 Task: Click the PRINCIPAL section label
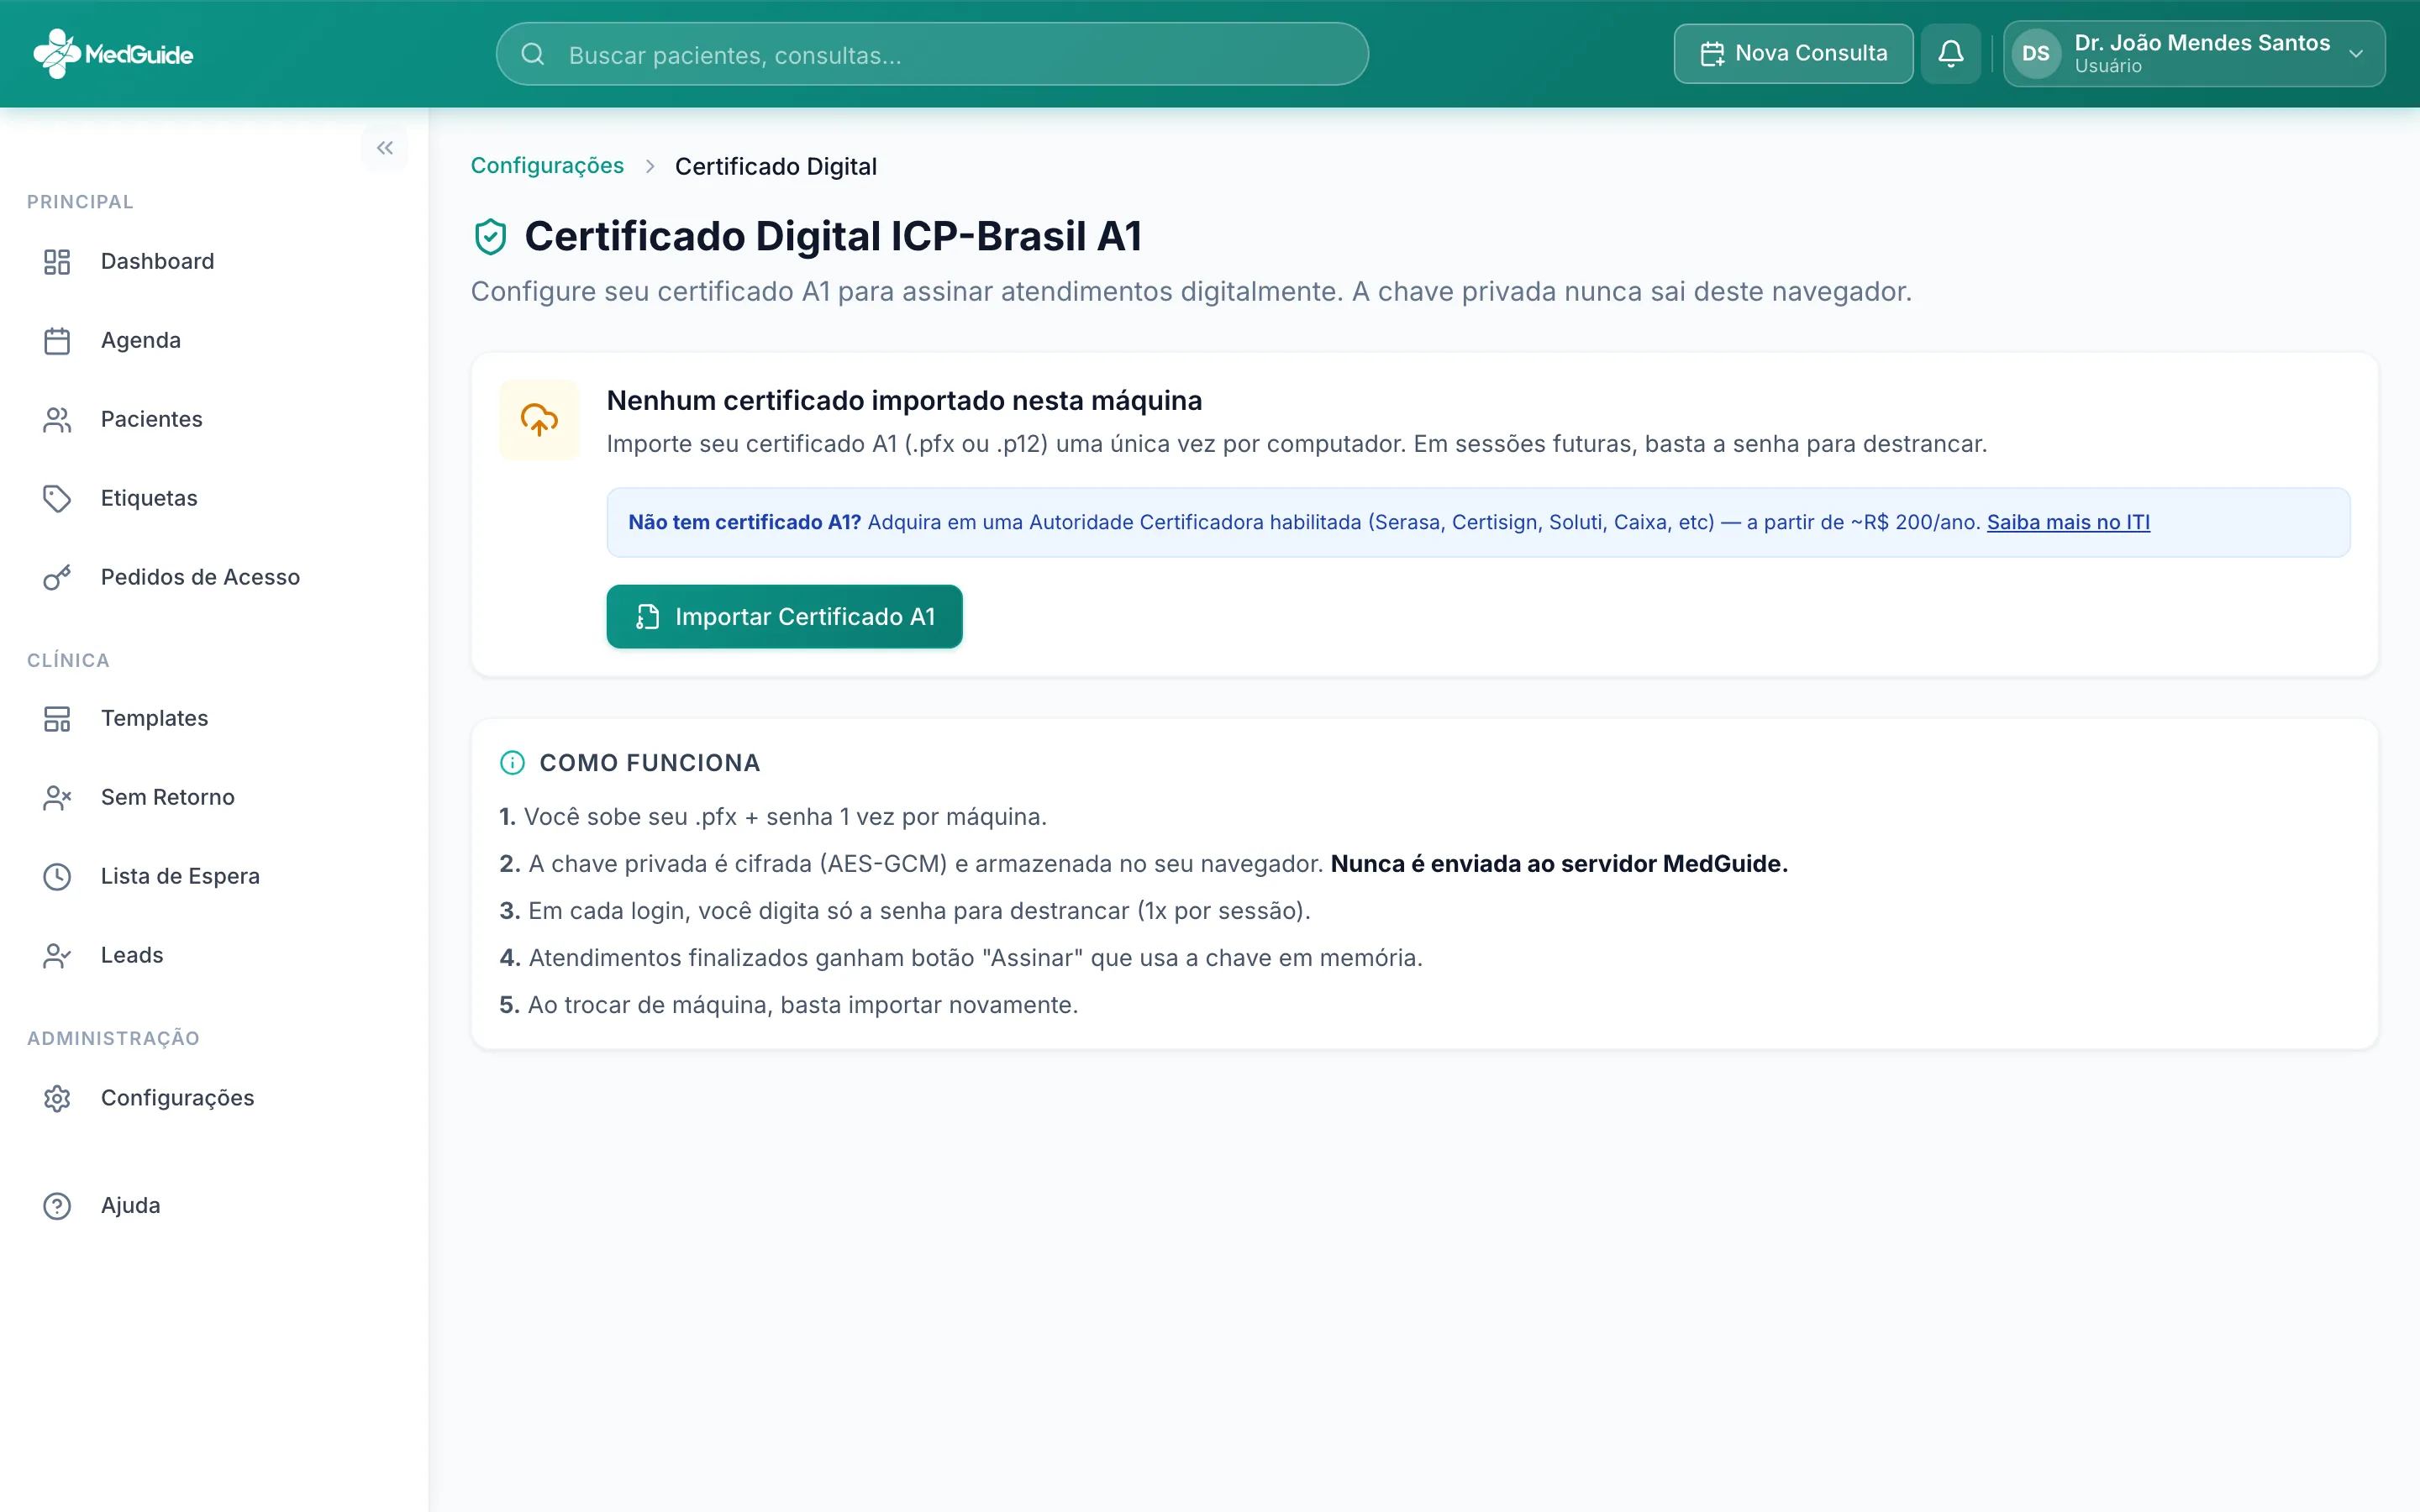point(80,202)
